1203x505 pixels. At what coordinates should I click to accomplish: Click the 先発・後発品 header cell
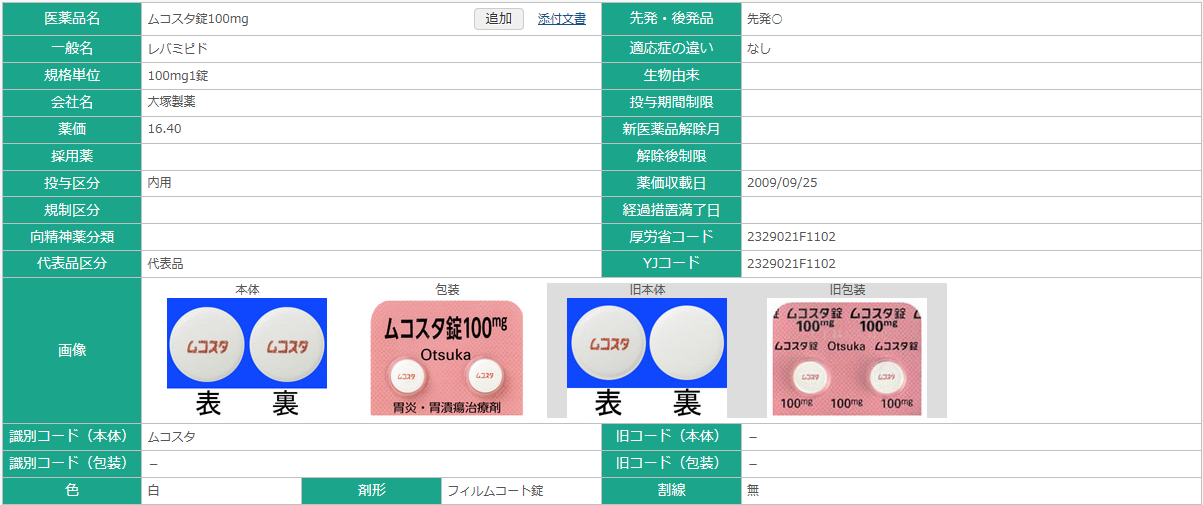[671, 19]
